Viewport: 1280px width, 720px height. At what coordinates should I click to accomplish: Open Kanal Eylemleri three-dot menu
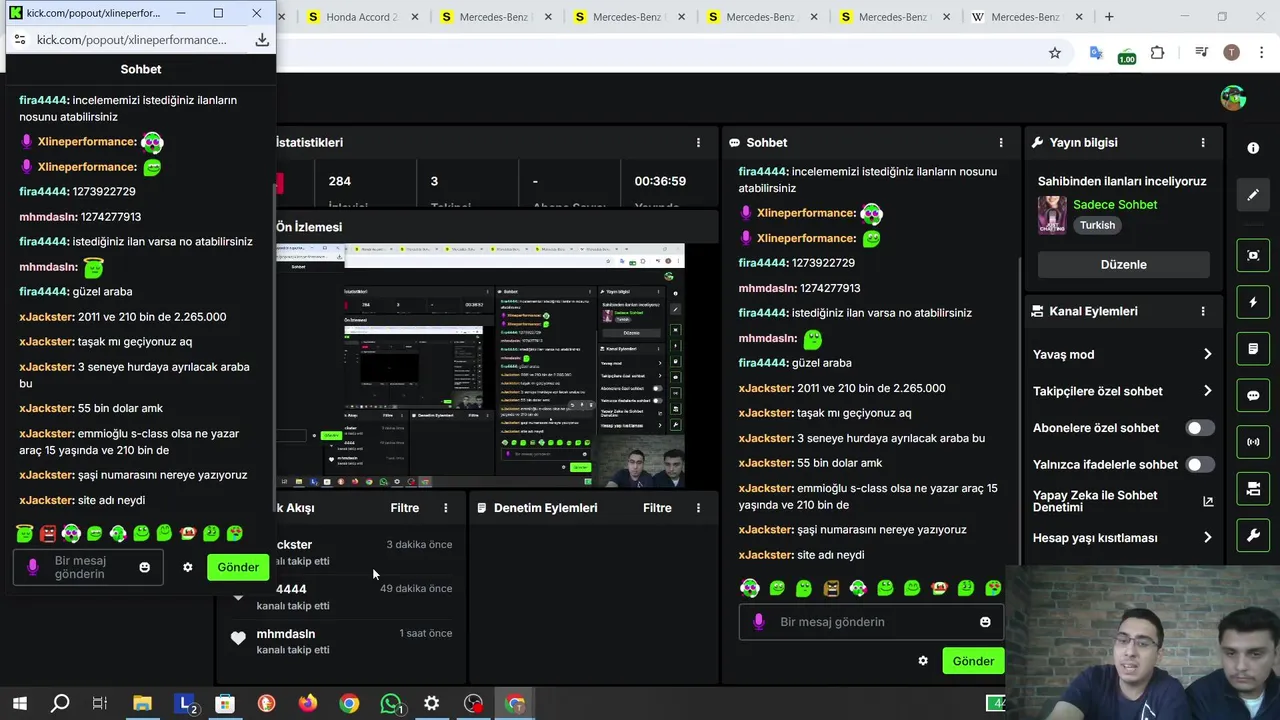point(1203,312)
